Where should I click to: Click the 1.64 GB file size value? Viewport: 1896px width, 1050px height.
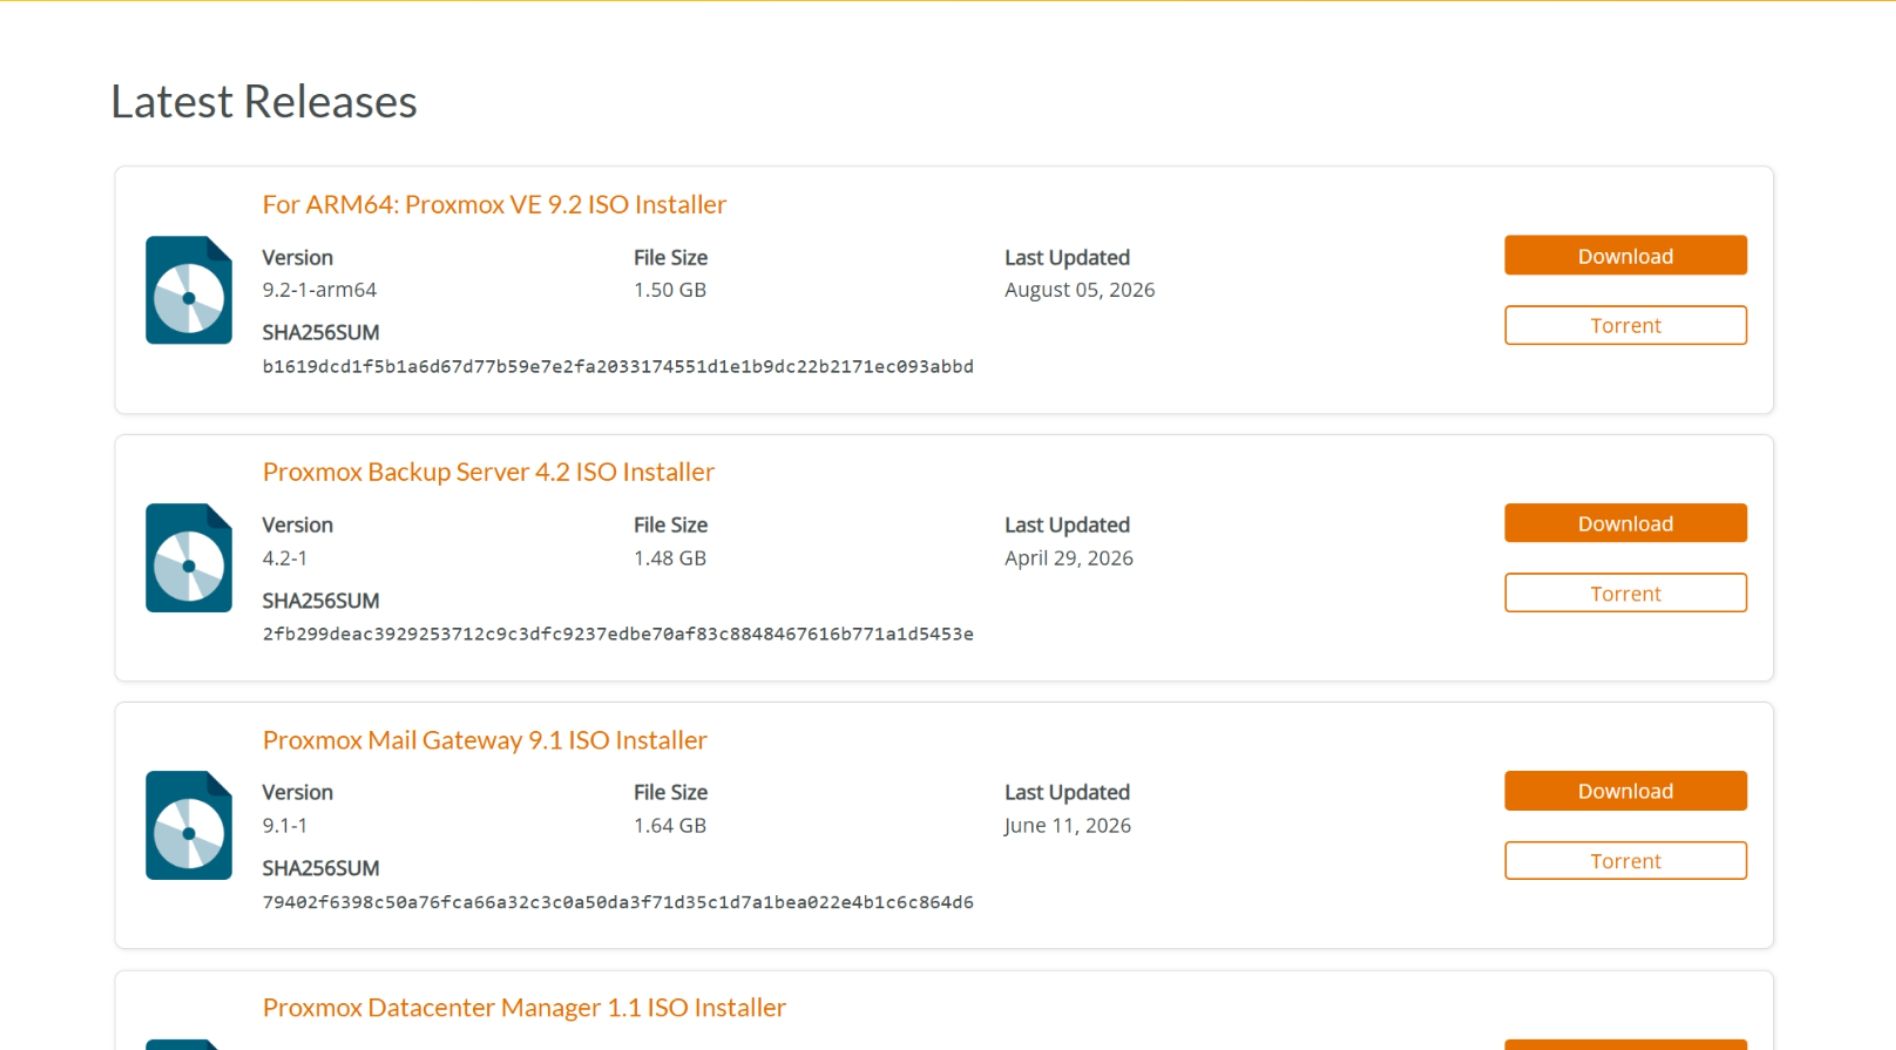pyautogui.click(x=670, y=825)
